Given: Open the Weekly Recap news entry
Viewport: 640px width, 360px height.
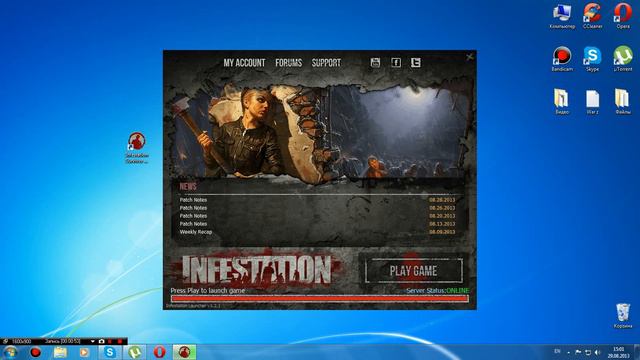Looking at the screenshot, I should point(317,232).
